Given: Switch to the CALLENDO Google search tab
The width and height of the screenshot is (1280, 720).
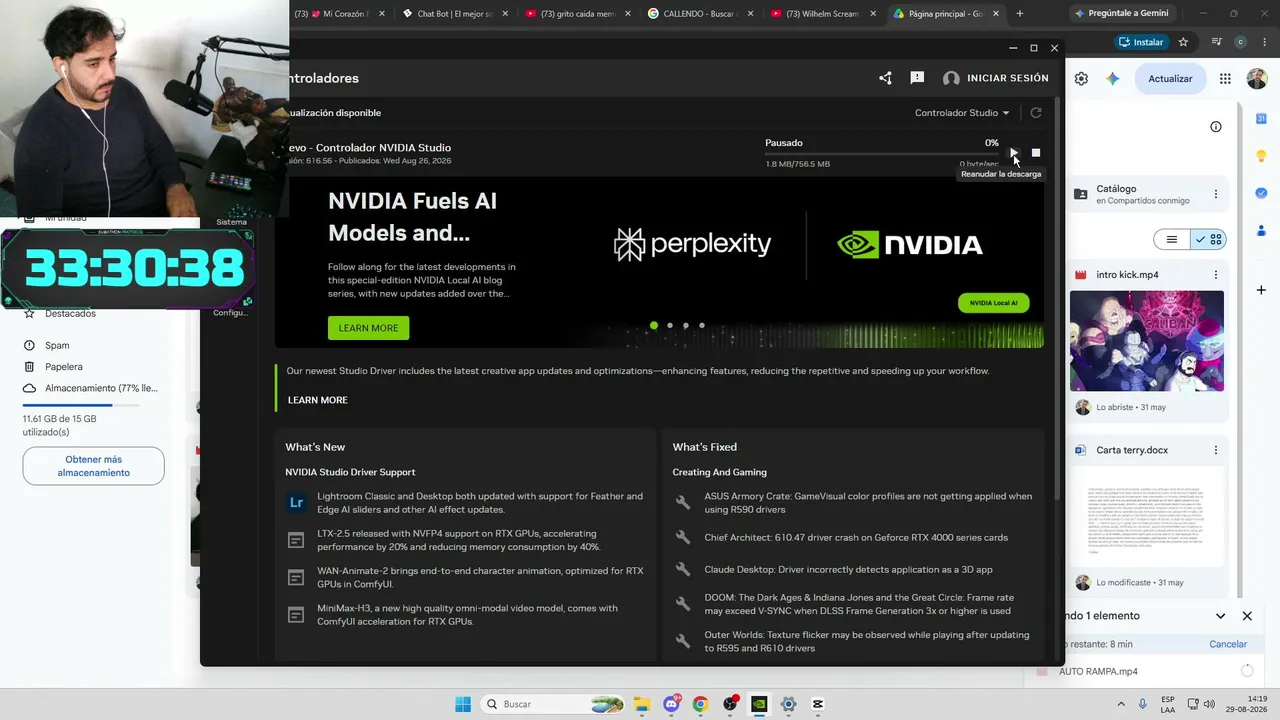Looking at the screenshot, I should tap(700, 14).
